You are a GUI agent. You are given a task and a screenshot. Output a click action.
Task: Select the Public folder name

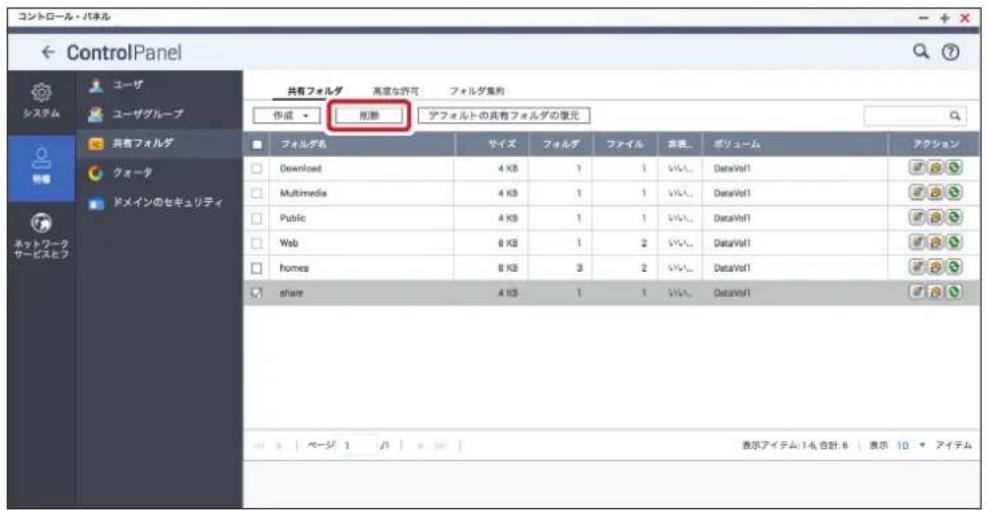pos(293,218)
